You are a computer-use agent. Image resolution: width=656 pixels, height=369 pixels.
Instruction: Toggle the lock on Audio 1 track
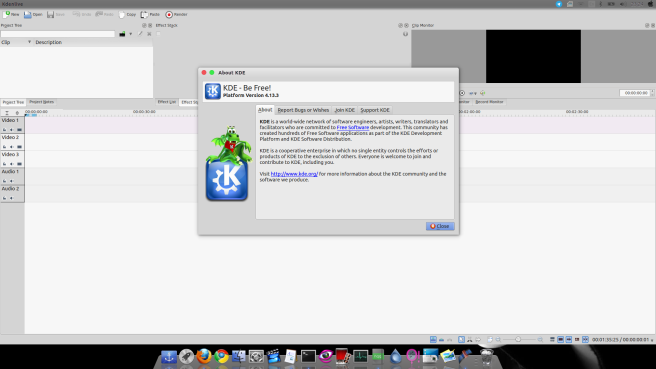pyautogui.click(x=5, y=181)
